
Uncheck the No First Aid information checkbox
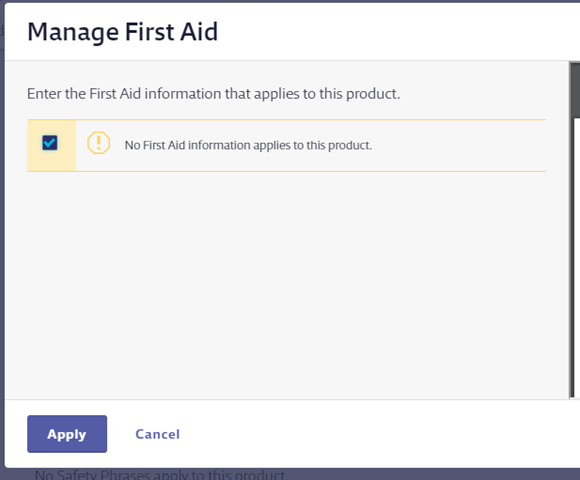50,143
